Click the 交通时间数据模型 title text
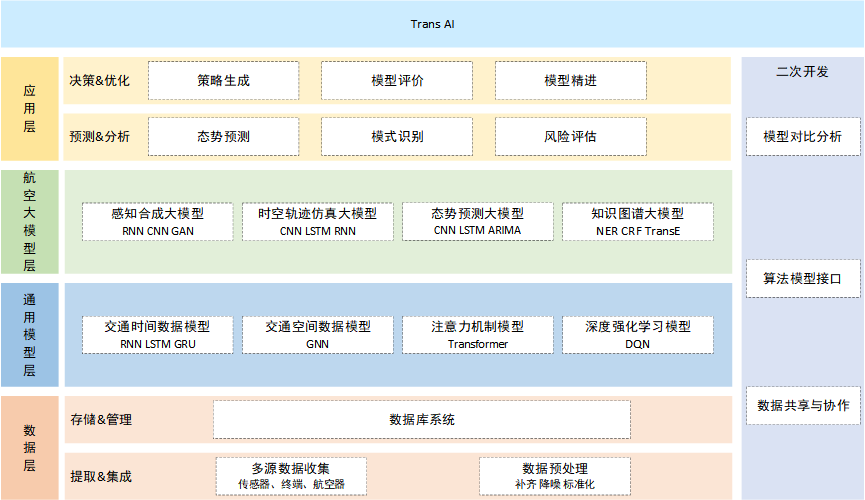 158,327
